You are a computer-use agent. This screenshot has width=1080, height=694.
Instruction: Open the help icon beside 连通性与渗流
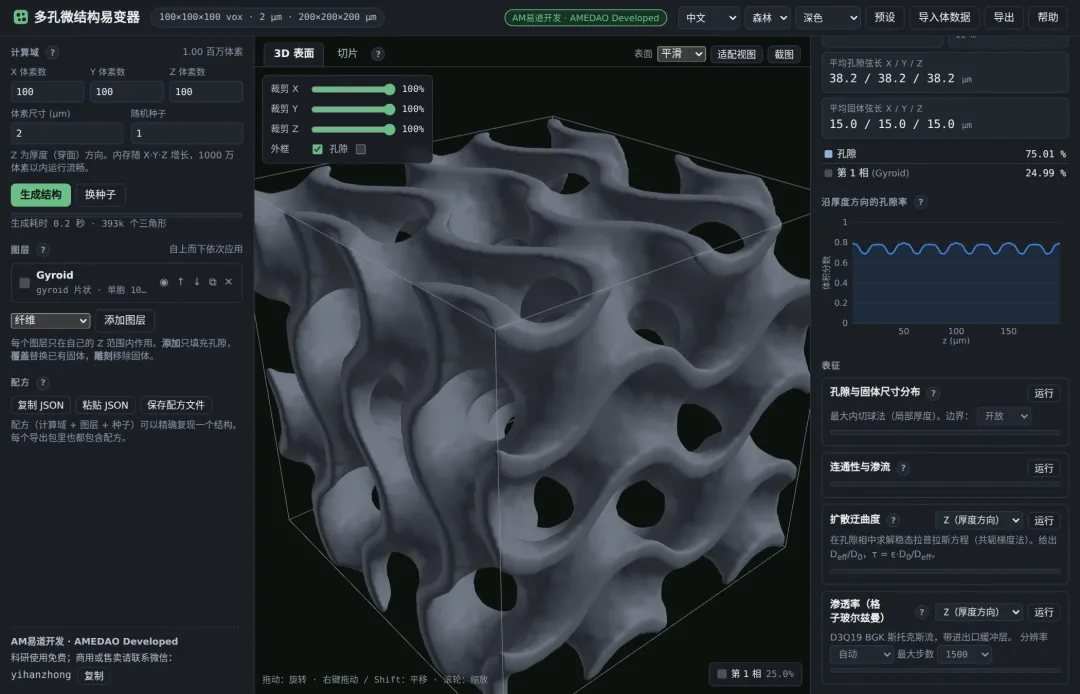pyautogui.click(x=903, y=468)
